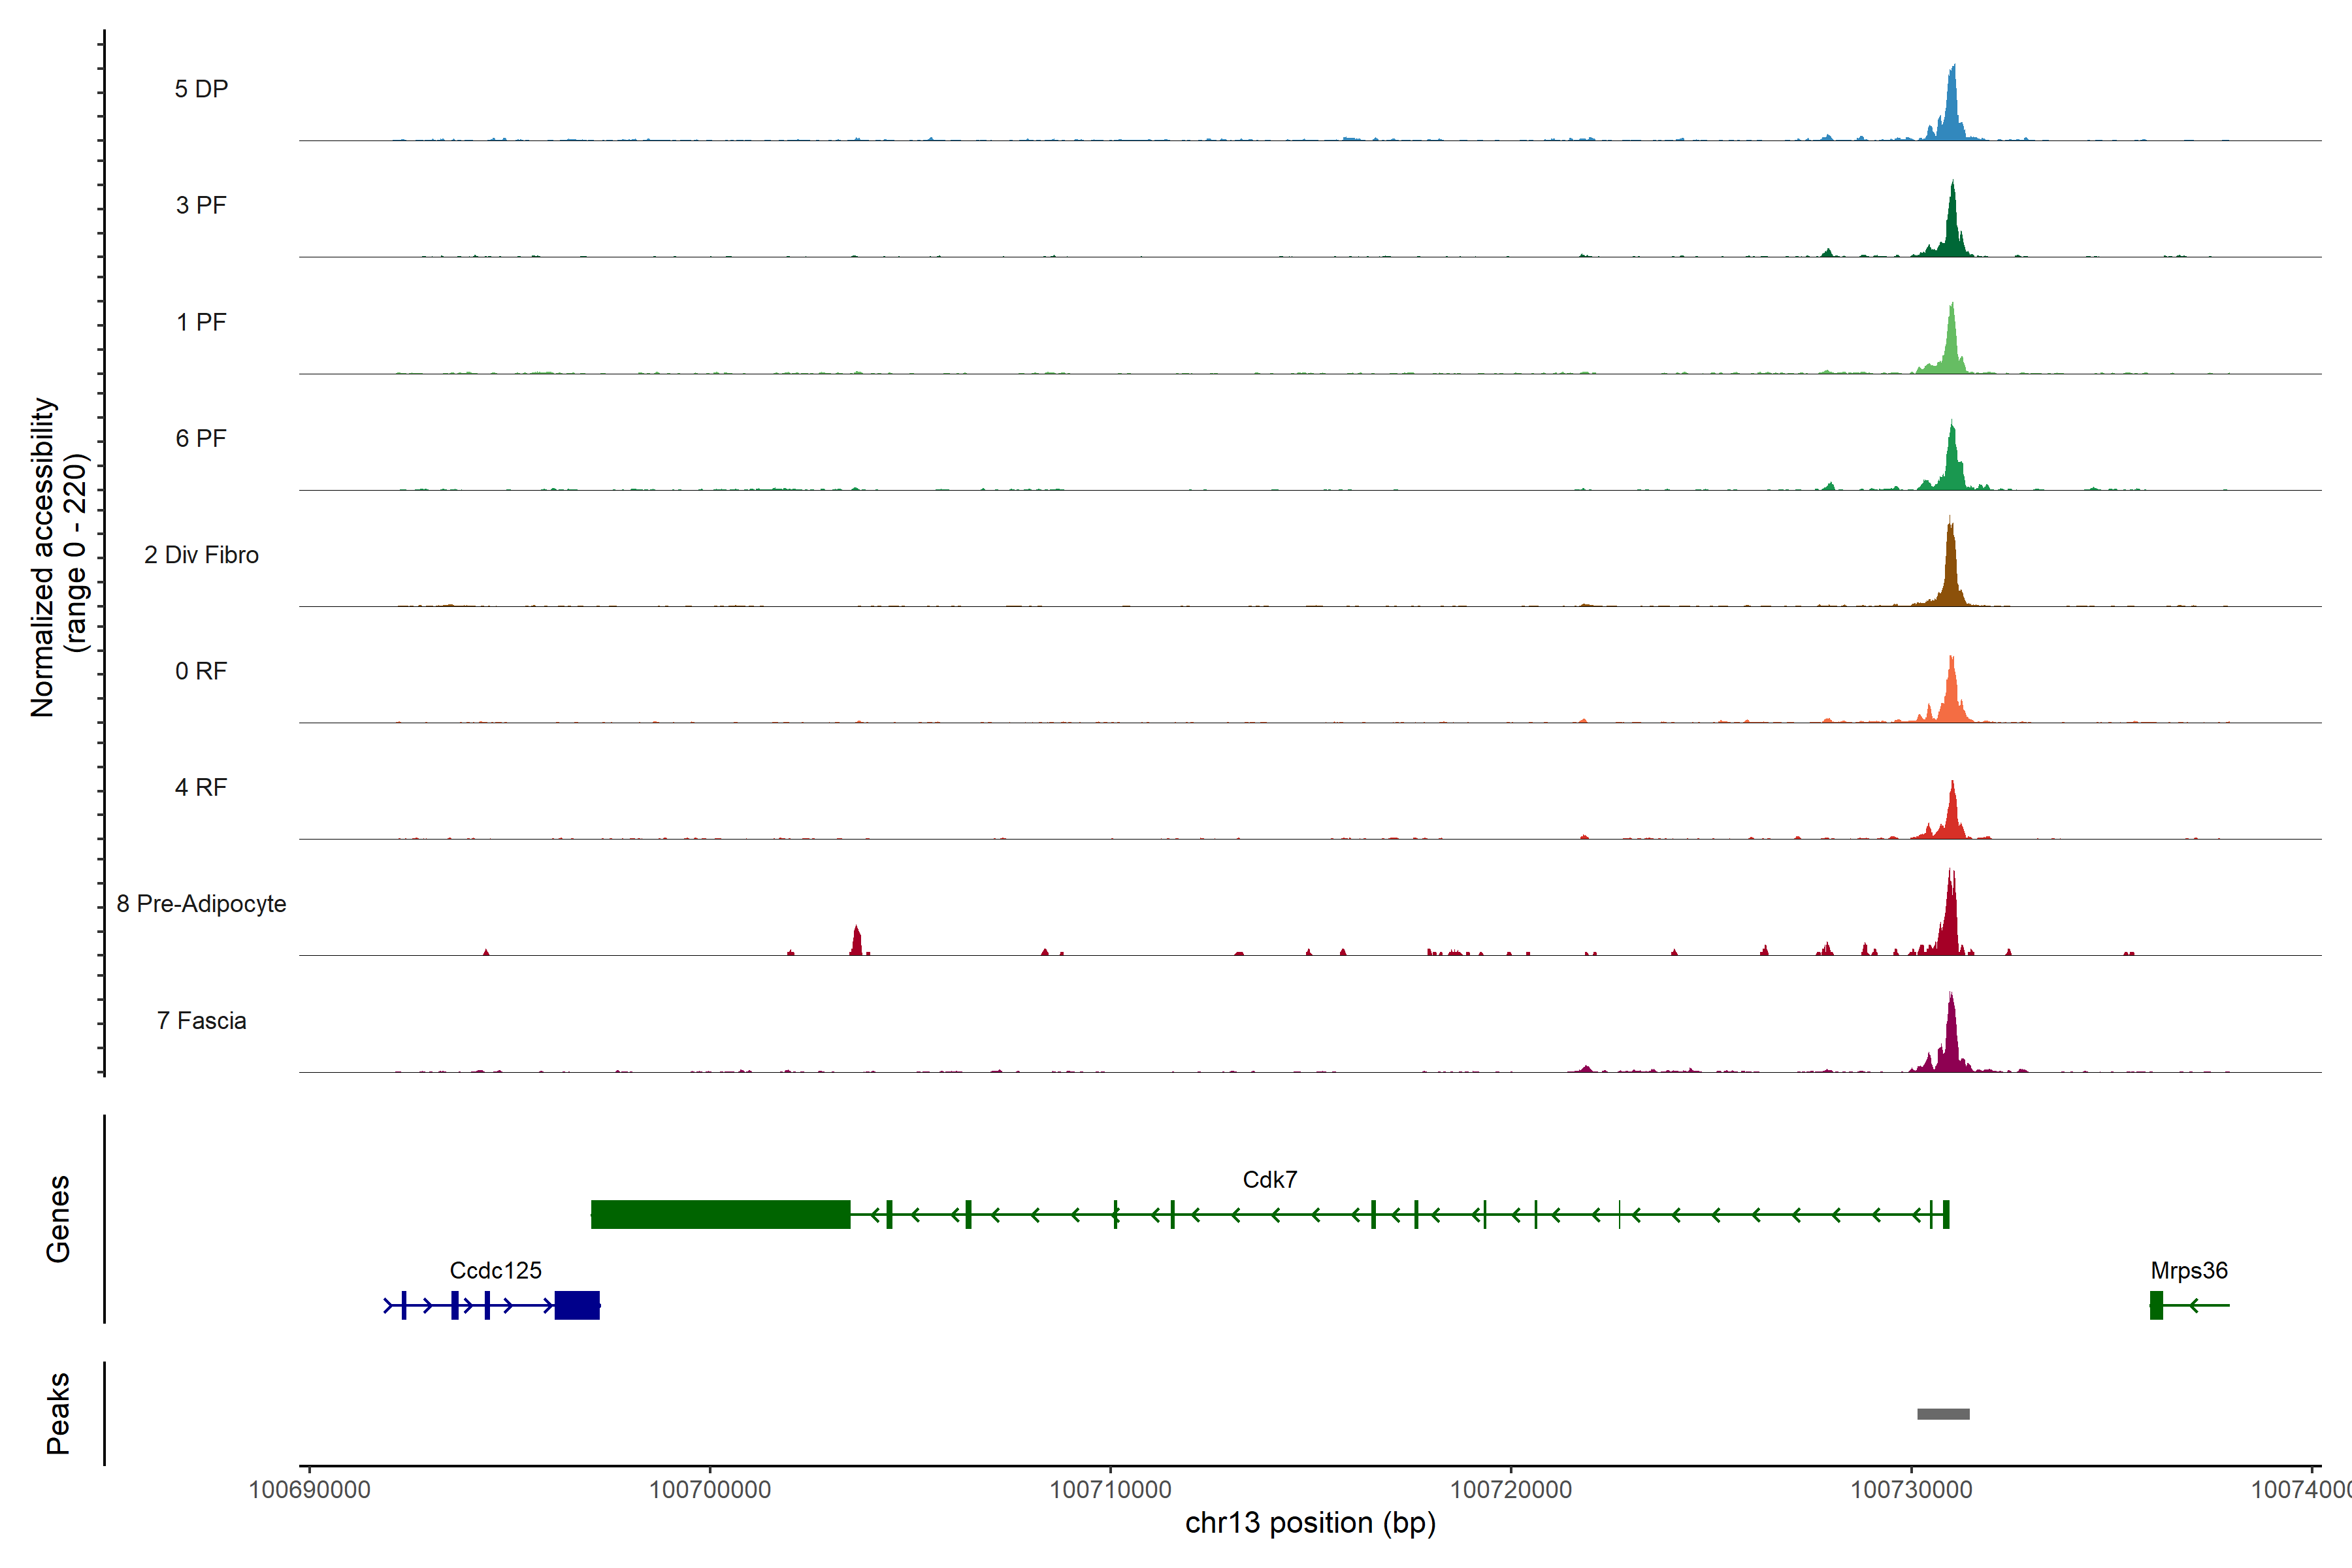Screen dimensions: 2352x1568
Task: Click the 100730000 axis tick label
Action: pyautogui.click(x=1911, y=1489)
